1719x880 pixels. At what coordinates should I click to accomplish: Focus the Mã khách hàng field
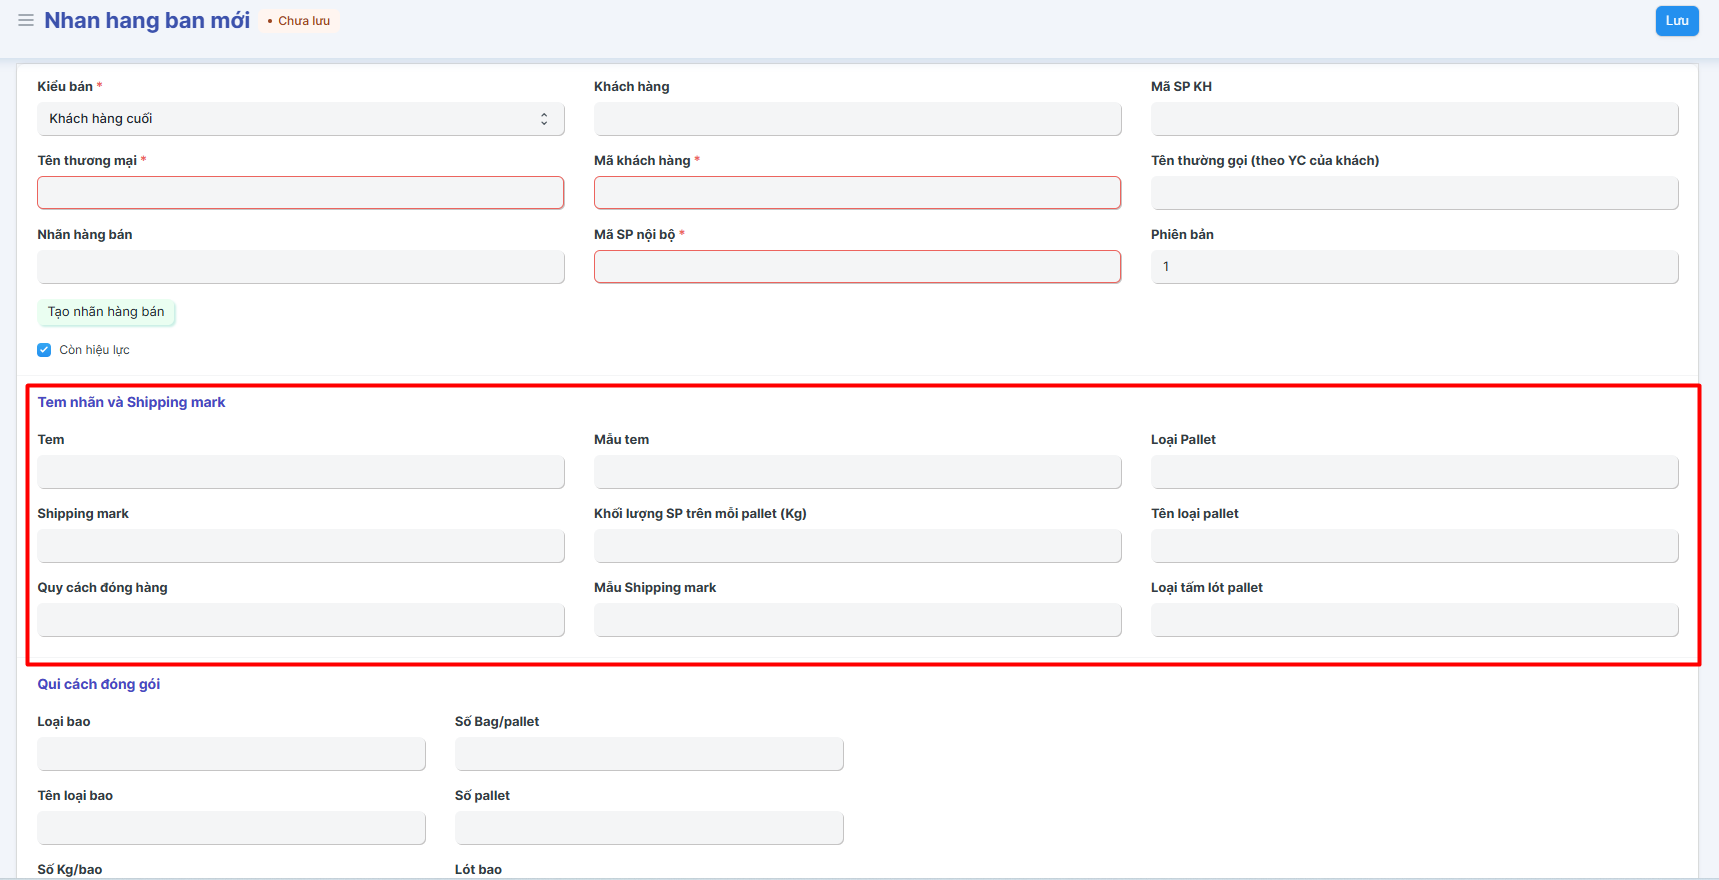coord(857,193)
